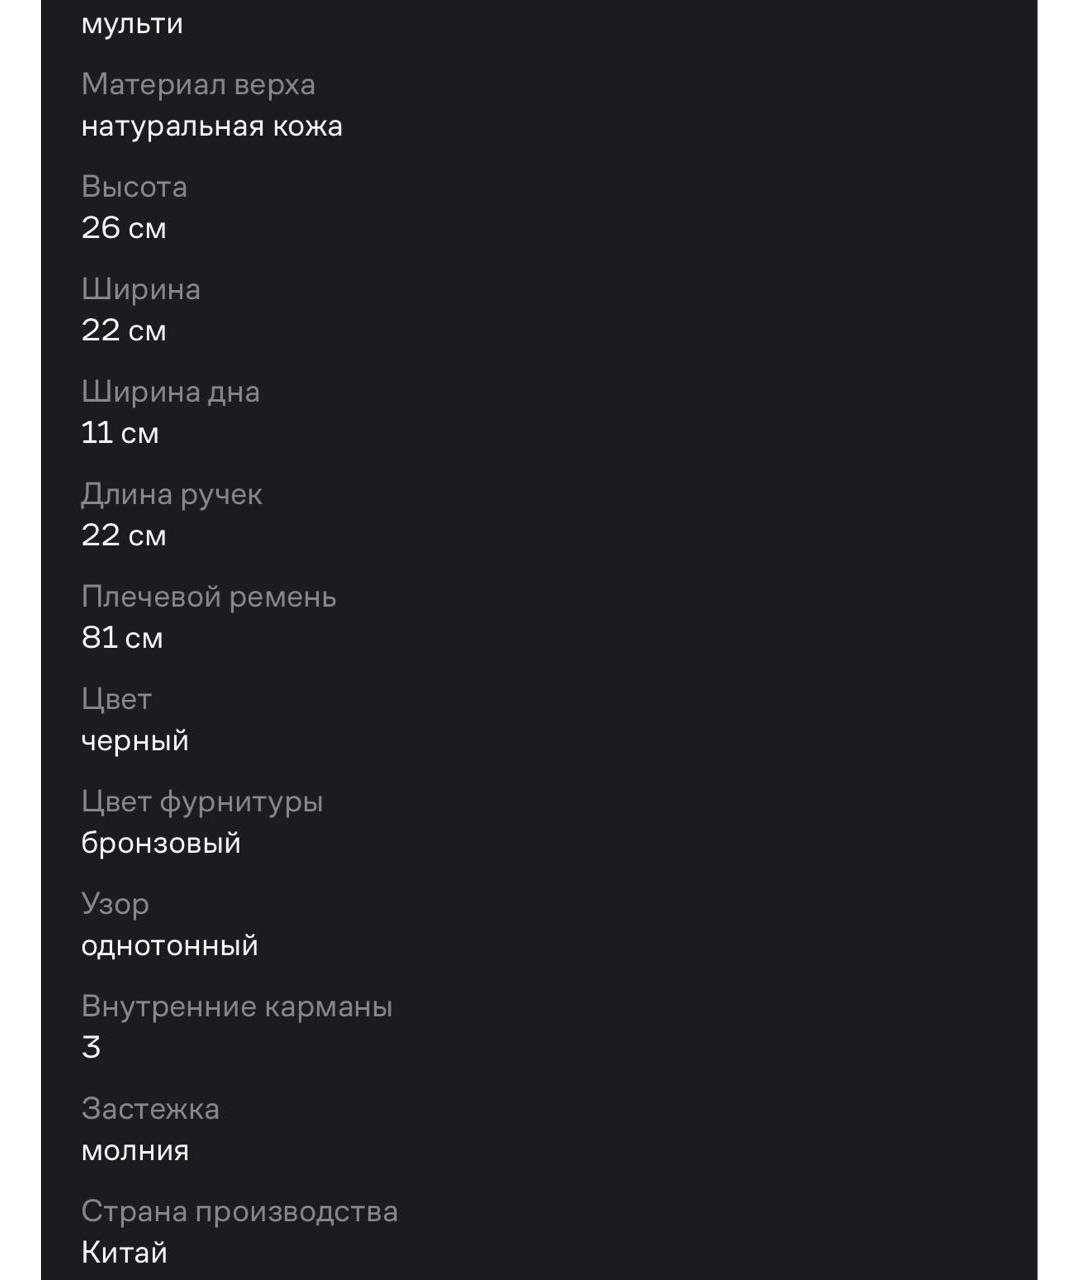Click the 'Узор' attribute label

coord(115,904)
